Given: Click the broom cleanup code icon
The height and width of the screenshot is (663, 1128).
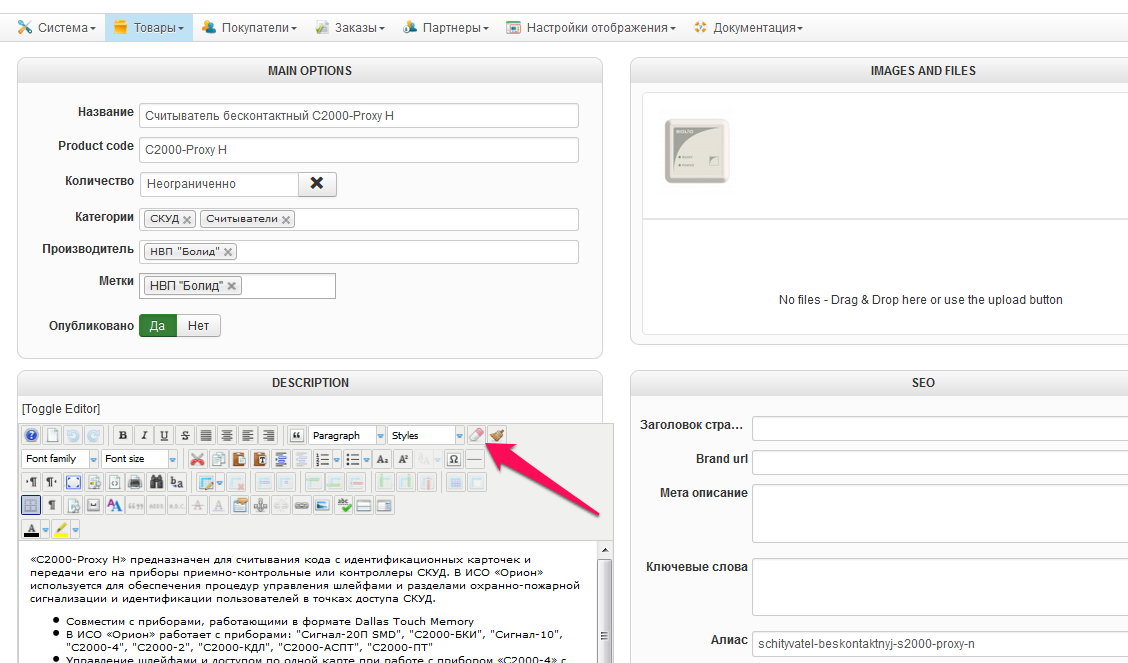Looking at the screenshot, I should pos(497,436).
